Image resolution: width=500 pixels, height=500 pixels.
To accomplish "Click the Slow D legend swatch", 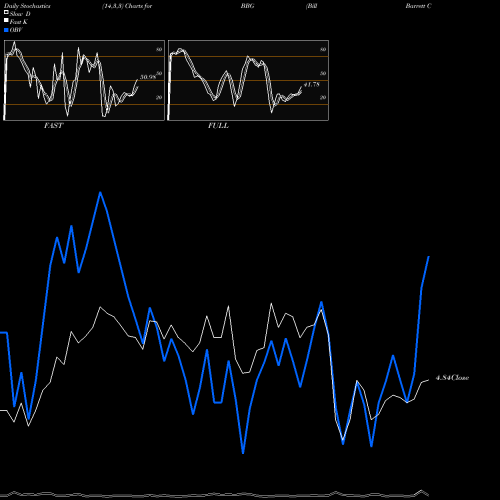I will [6, 12].
